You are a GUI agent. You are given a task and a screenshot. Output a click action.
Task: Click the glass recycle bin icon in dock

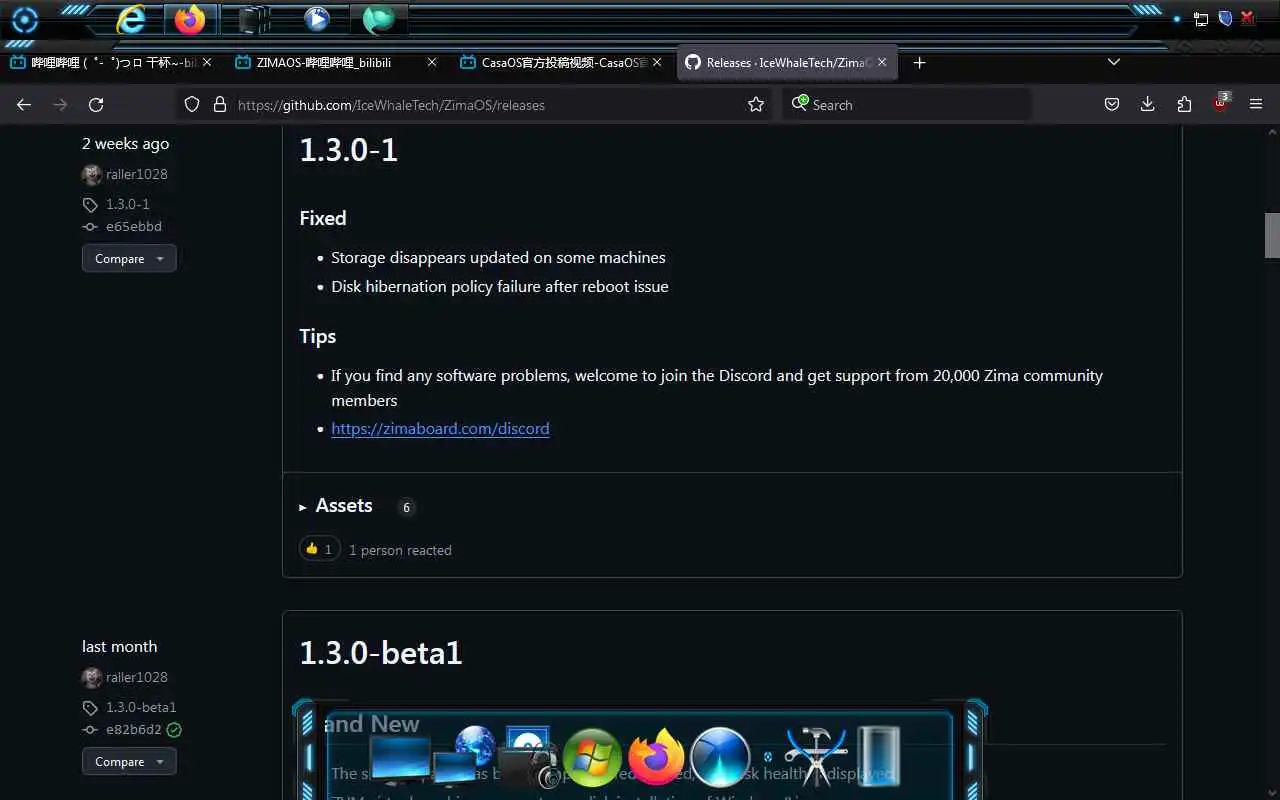(x=878, y=756)
